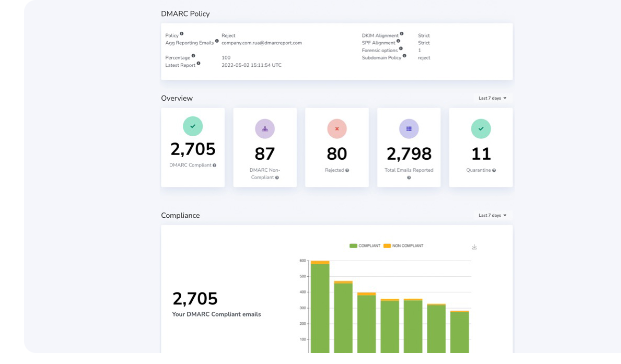
Task: Click the 2,798 total emails count
Action: (409, 154)
